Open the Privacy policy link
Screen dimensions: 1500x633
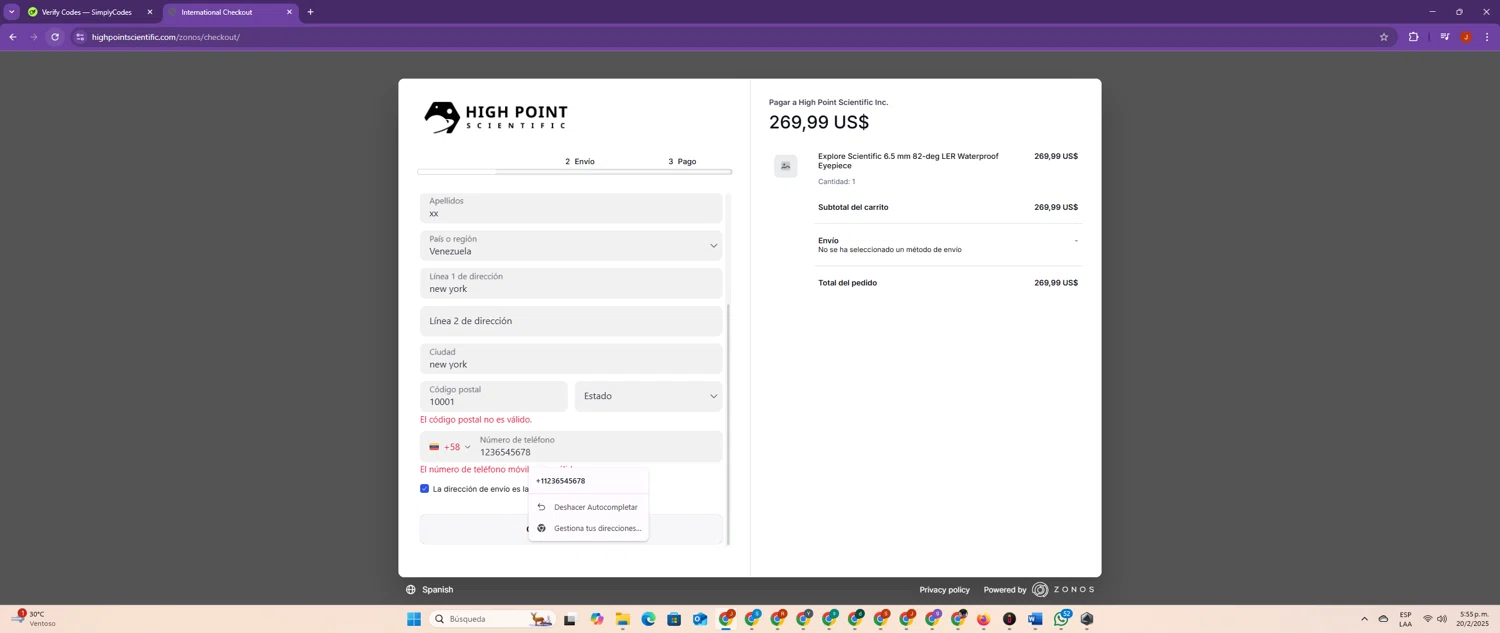pos(944,590)
